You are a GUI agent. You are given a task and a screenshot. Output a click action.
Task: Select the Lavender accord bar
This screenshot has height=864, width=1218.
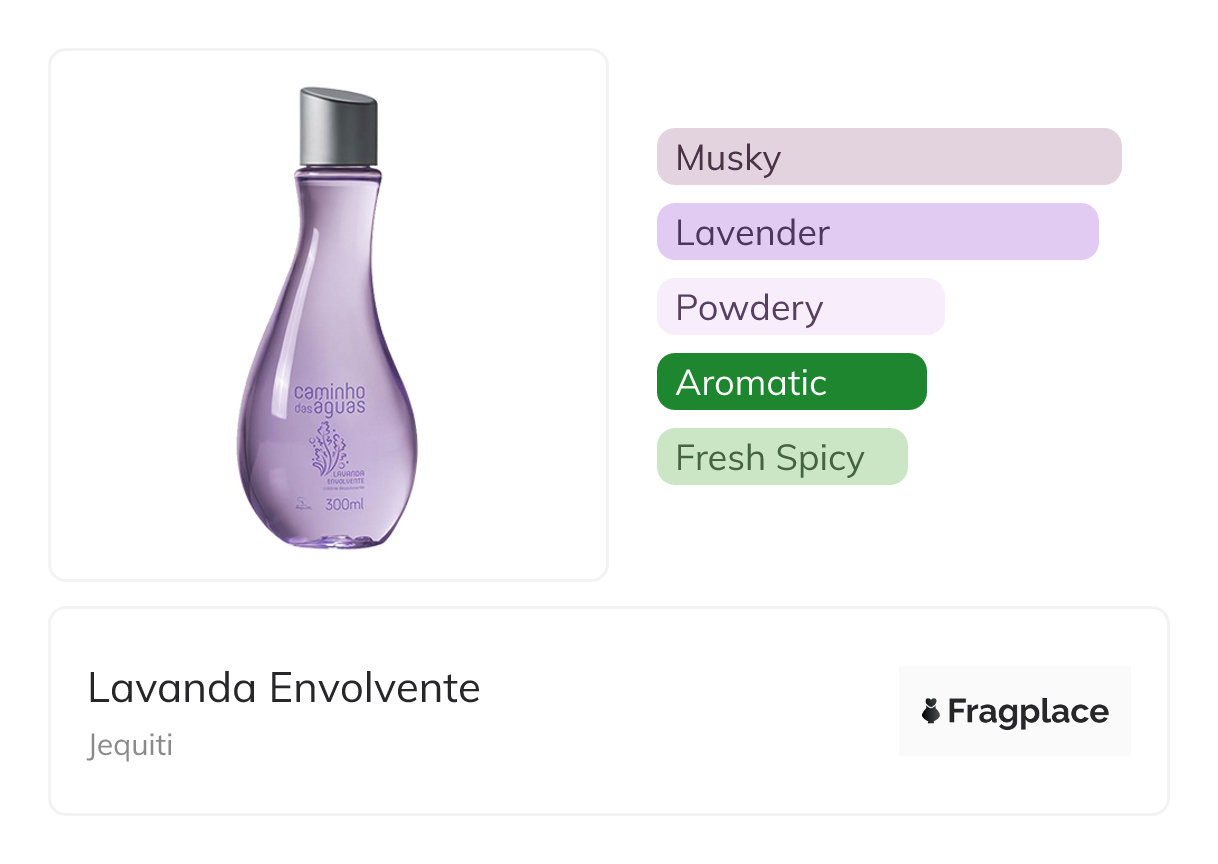[x=877, y=232]
